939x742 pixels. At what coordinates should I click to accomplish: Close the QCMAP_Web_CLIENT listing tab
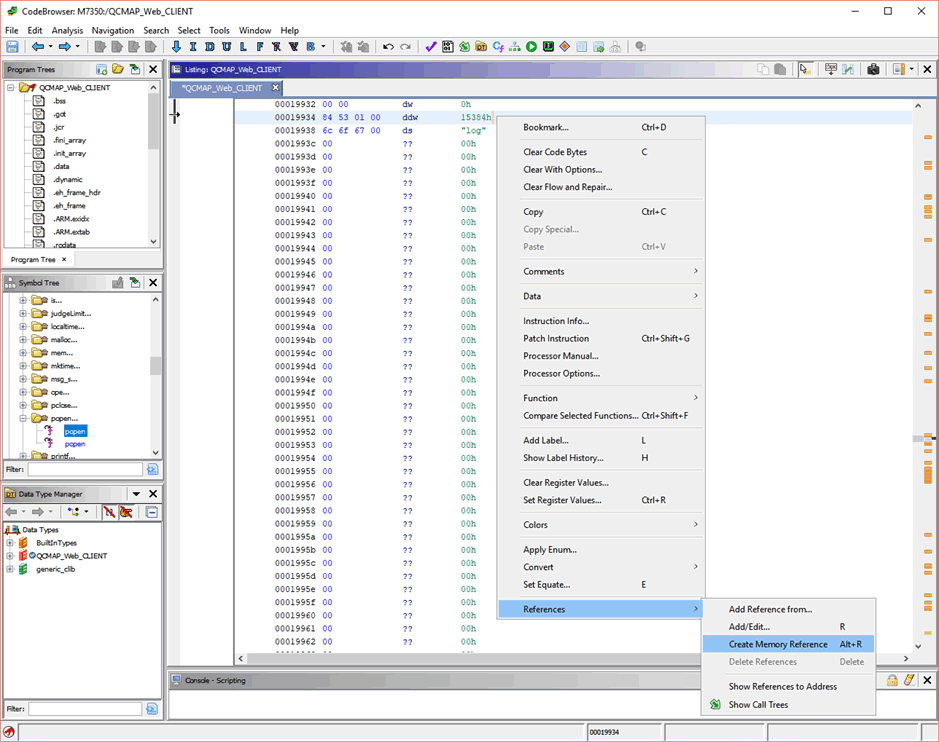pos(276,88)
